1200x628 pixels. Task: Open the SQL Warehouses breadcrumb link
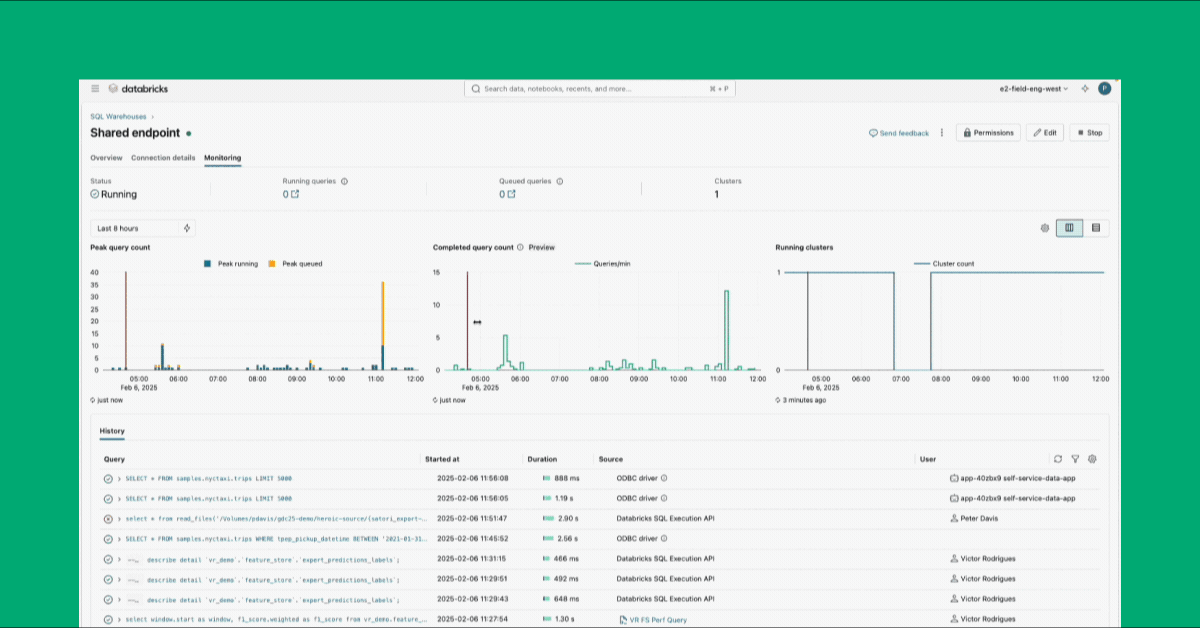point(118,117)
